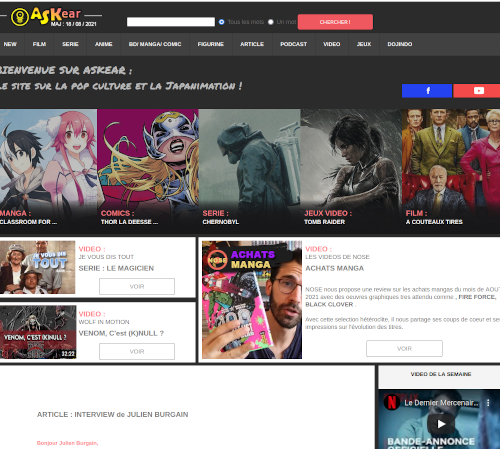Open the YouTube video options menu
Image resolution: width=500 pixels, height=450 pixels.
(488, 403)
